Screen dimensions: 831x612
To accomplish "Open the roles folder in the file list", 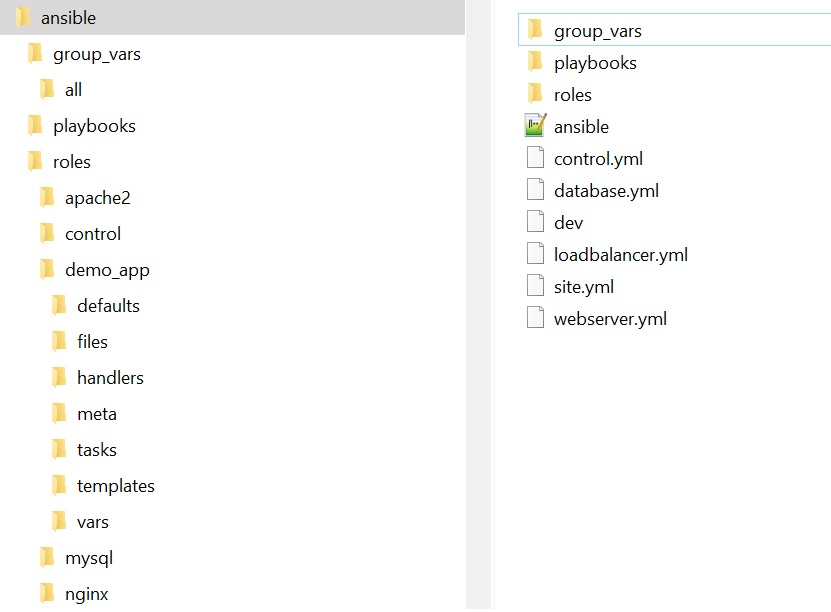I will 572,95.
